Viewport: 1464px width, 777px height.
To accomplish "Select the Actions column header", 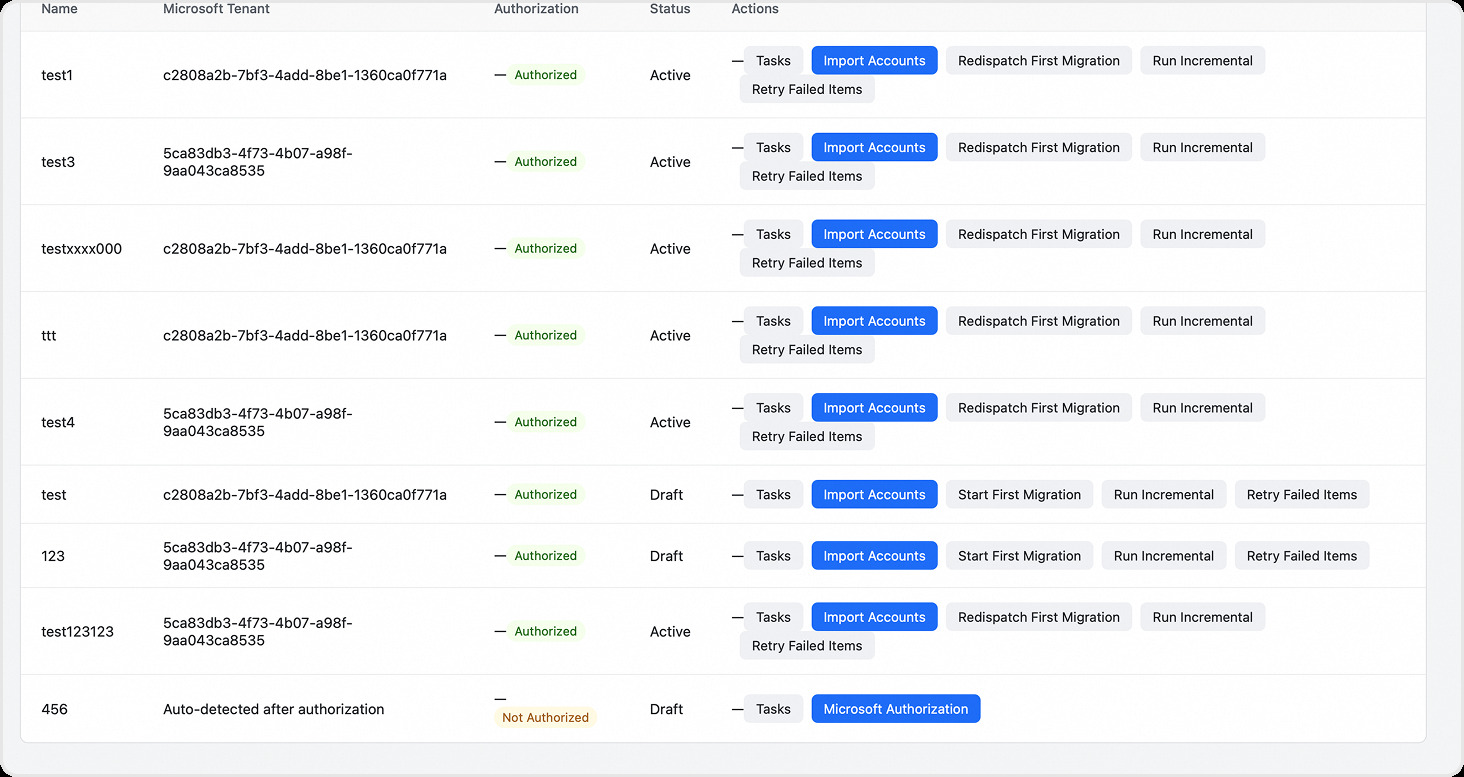I will pyautogui.click(x=755, y=9).
